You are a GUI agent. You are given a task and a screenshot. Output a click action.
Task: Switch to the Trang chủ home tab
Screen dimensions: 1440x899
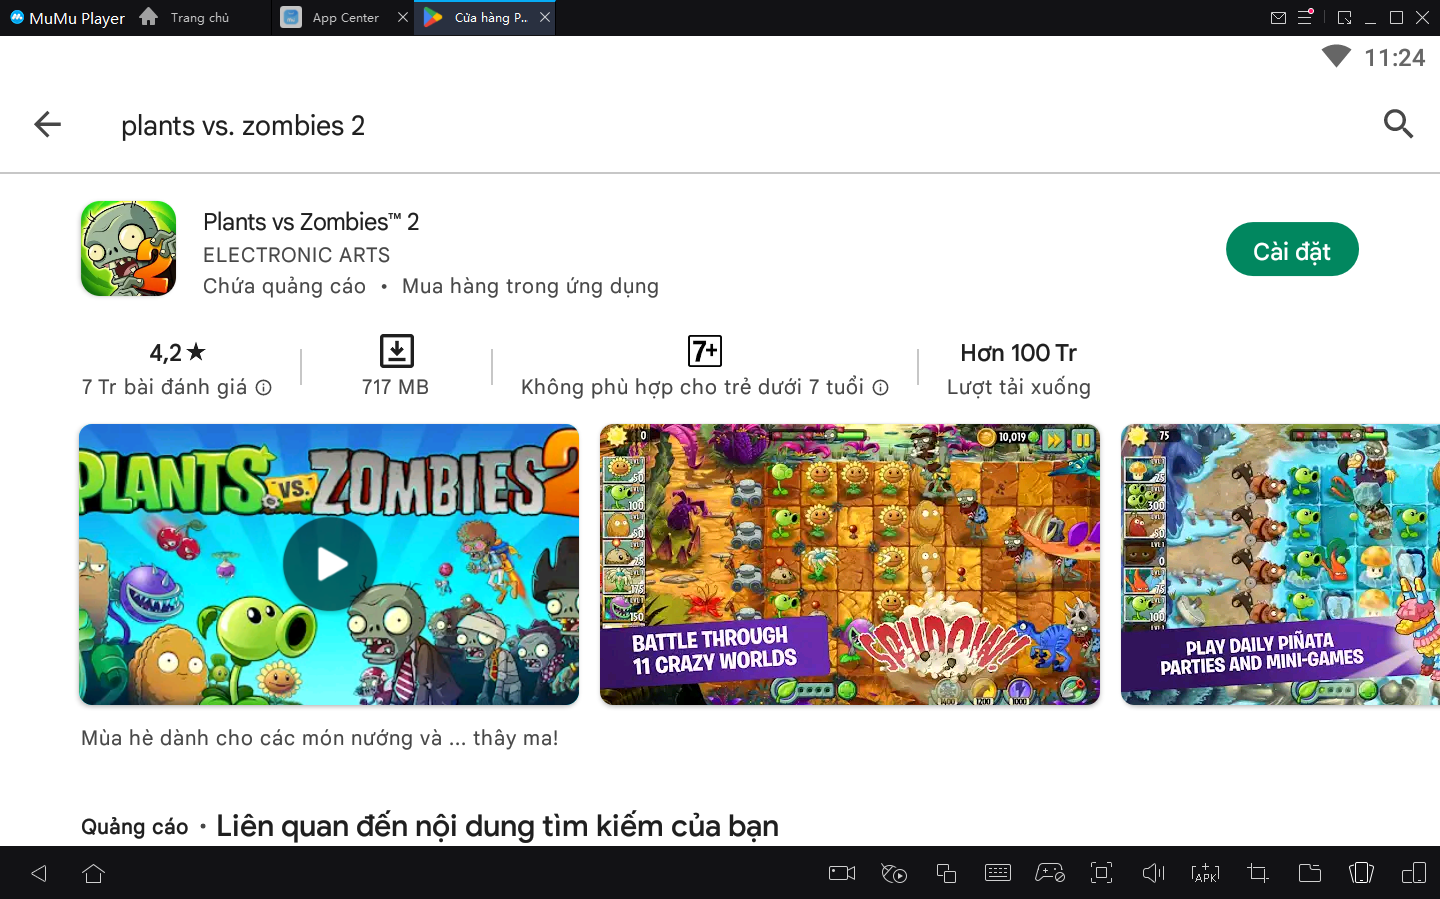[x=188, y=18]
